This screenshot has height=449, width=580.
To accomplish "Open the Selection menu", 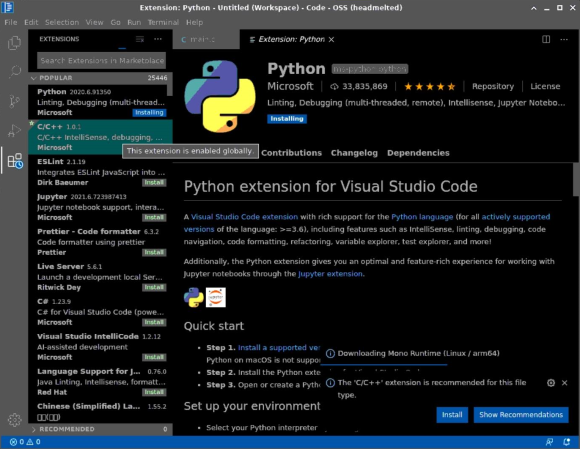I will click(x=62, y=23).
